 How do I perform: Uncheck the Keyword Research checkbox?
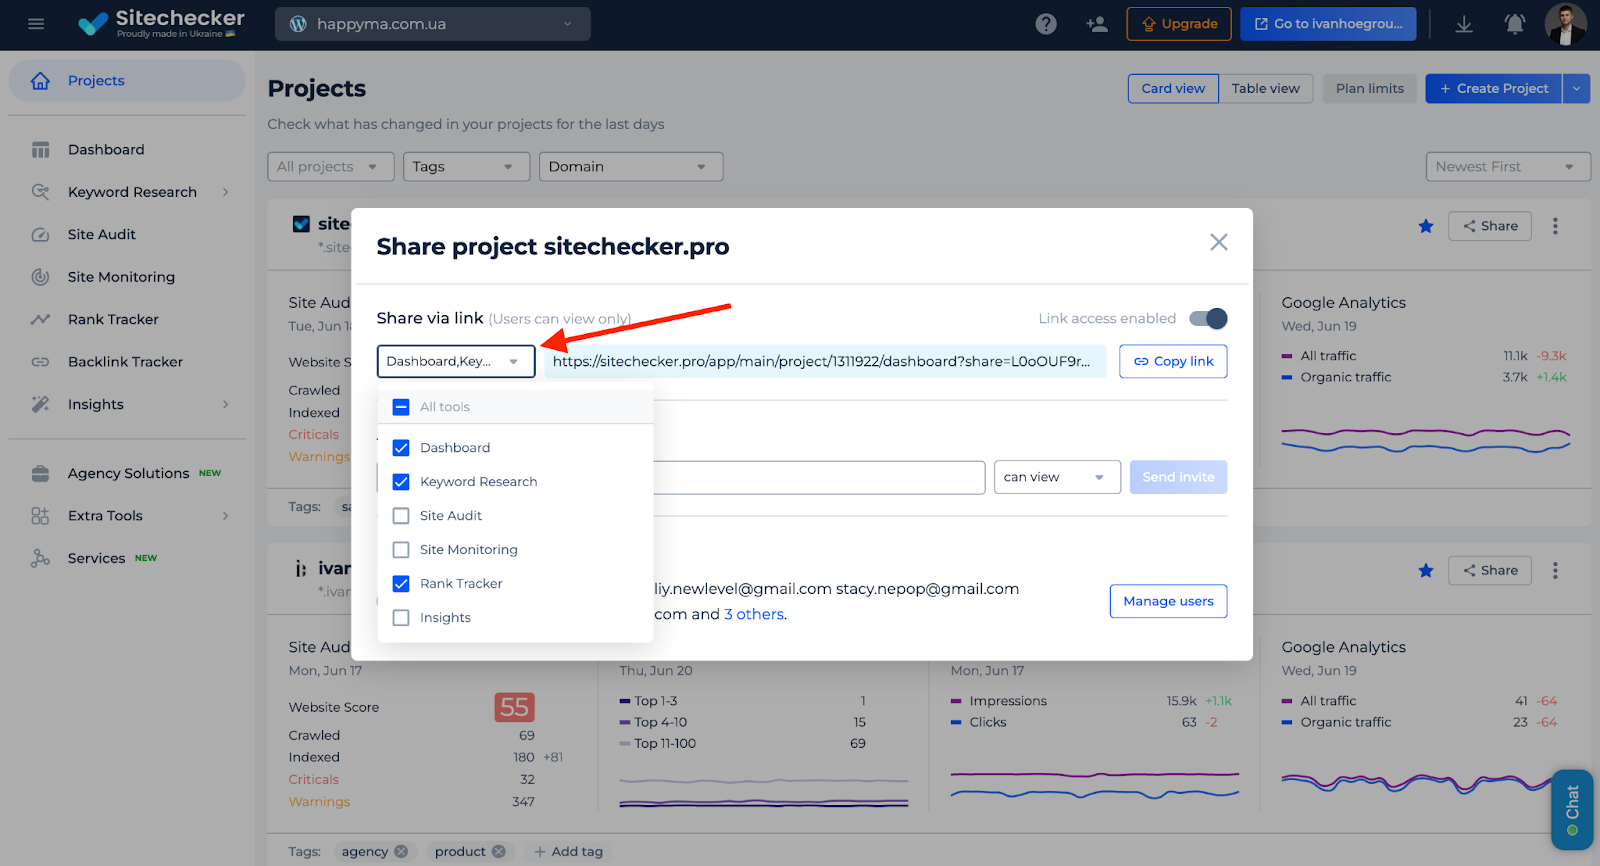pos(401,482)
